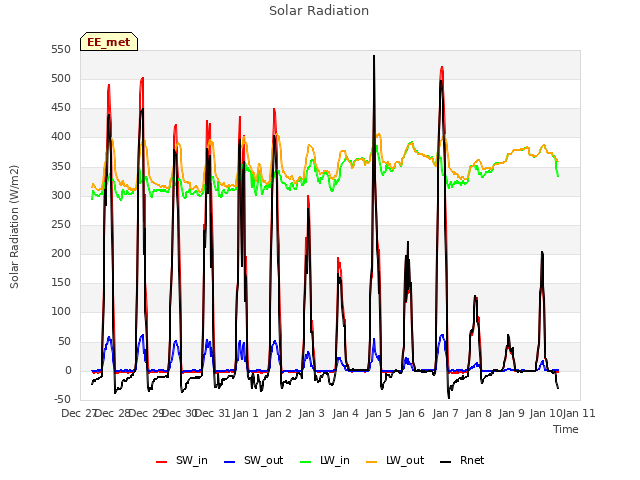Click the green LW_in legend swatch
Screen dimensions: 640x480
click(306, 462)
